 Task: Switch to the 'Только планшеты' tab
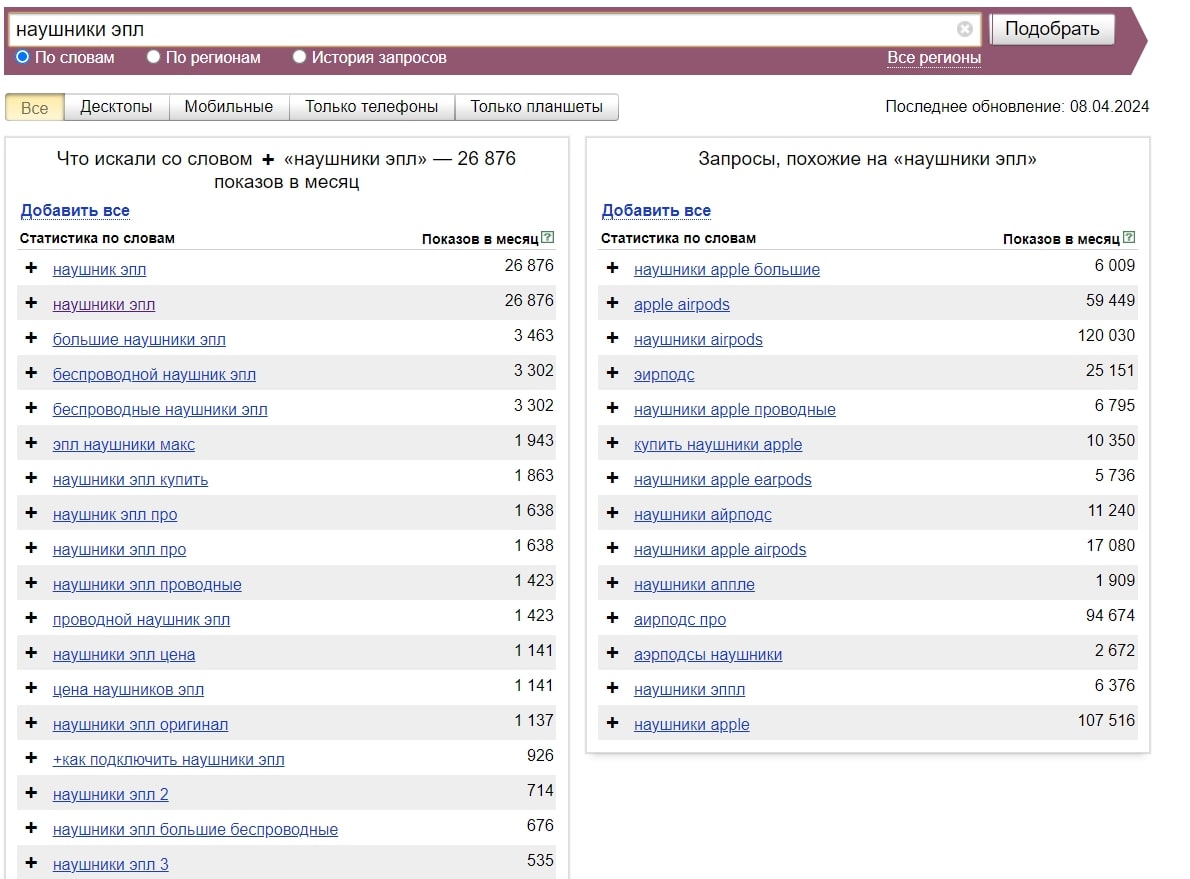[x=537, y=107]
